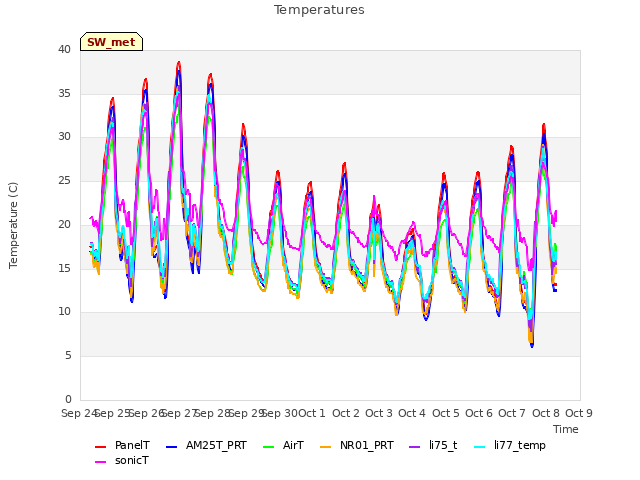Click the magenta sonicT legend swatch

tap(100, 462)
